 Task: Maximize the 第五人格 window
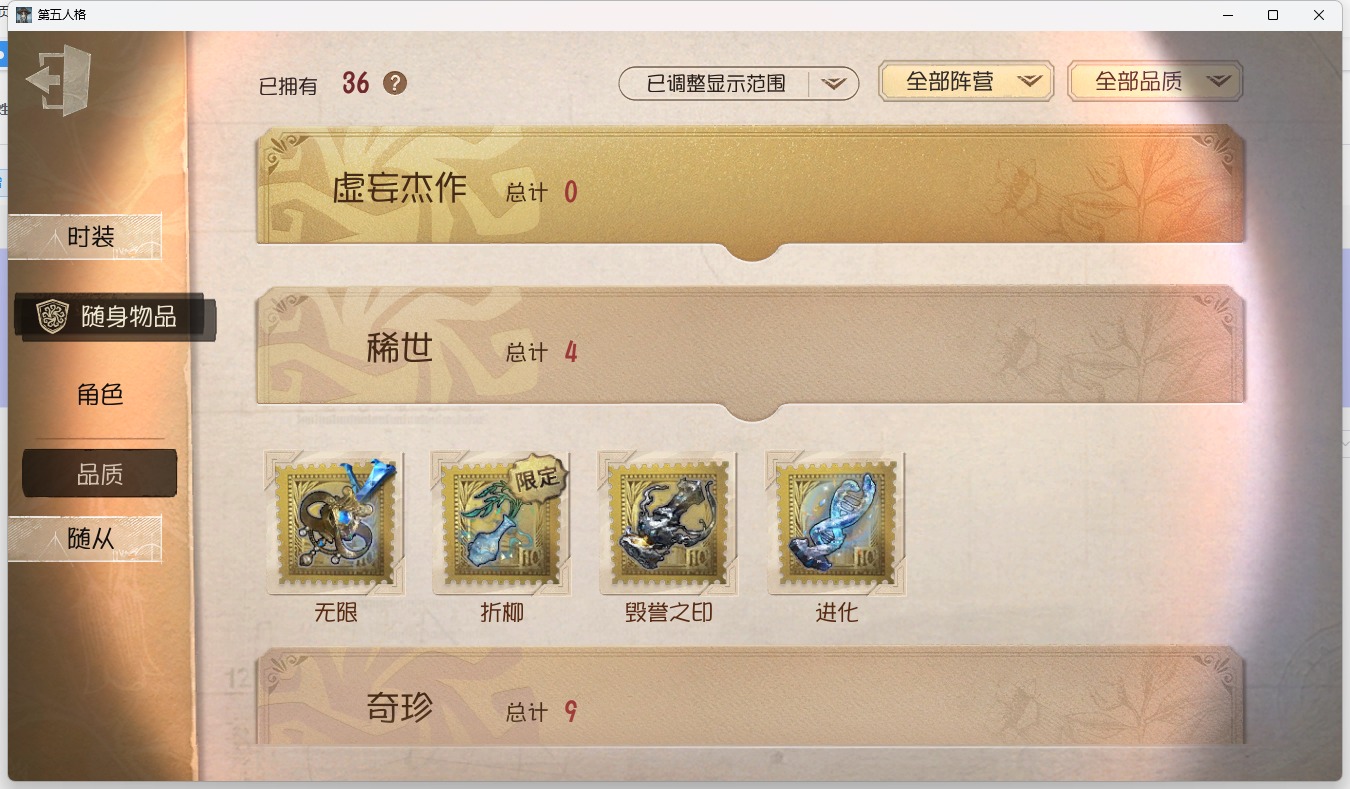coord(1273,15)
